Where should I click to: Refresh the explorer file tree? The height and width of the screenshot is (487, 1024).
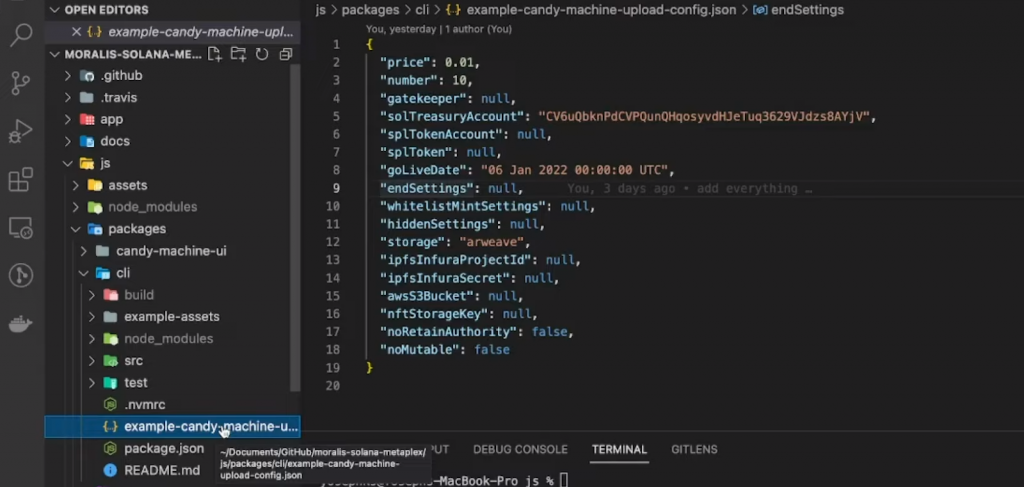click(x=262, y=54)
